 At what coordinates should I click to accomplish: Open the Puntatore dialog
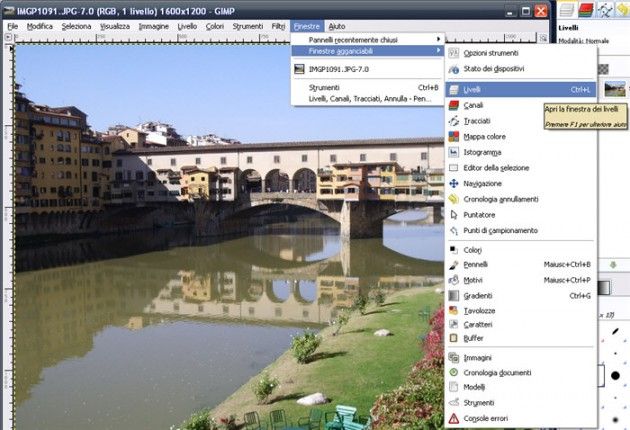click(x=521, y=215)
